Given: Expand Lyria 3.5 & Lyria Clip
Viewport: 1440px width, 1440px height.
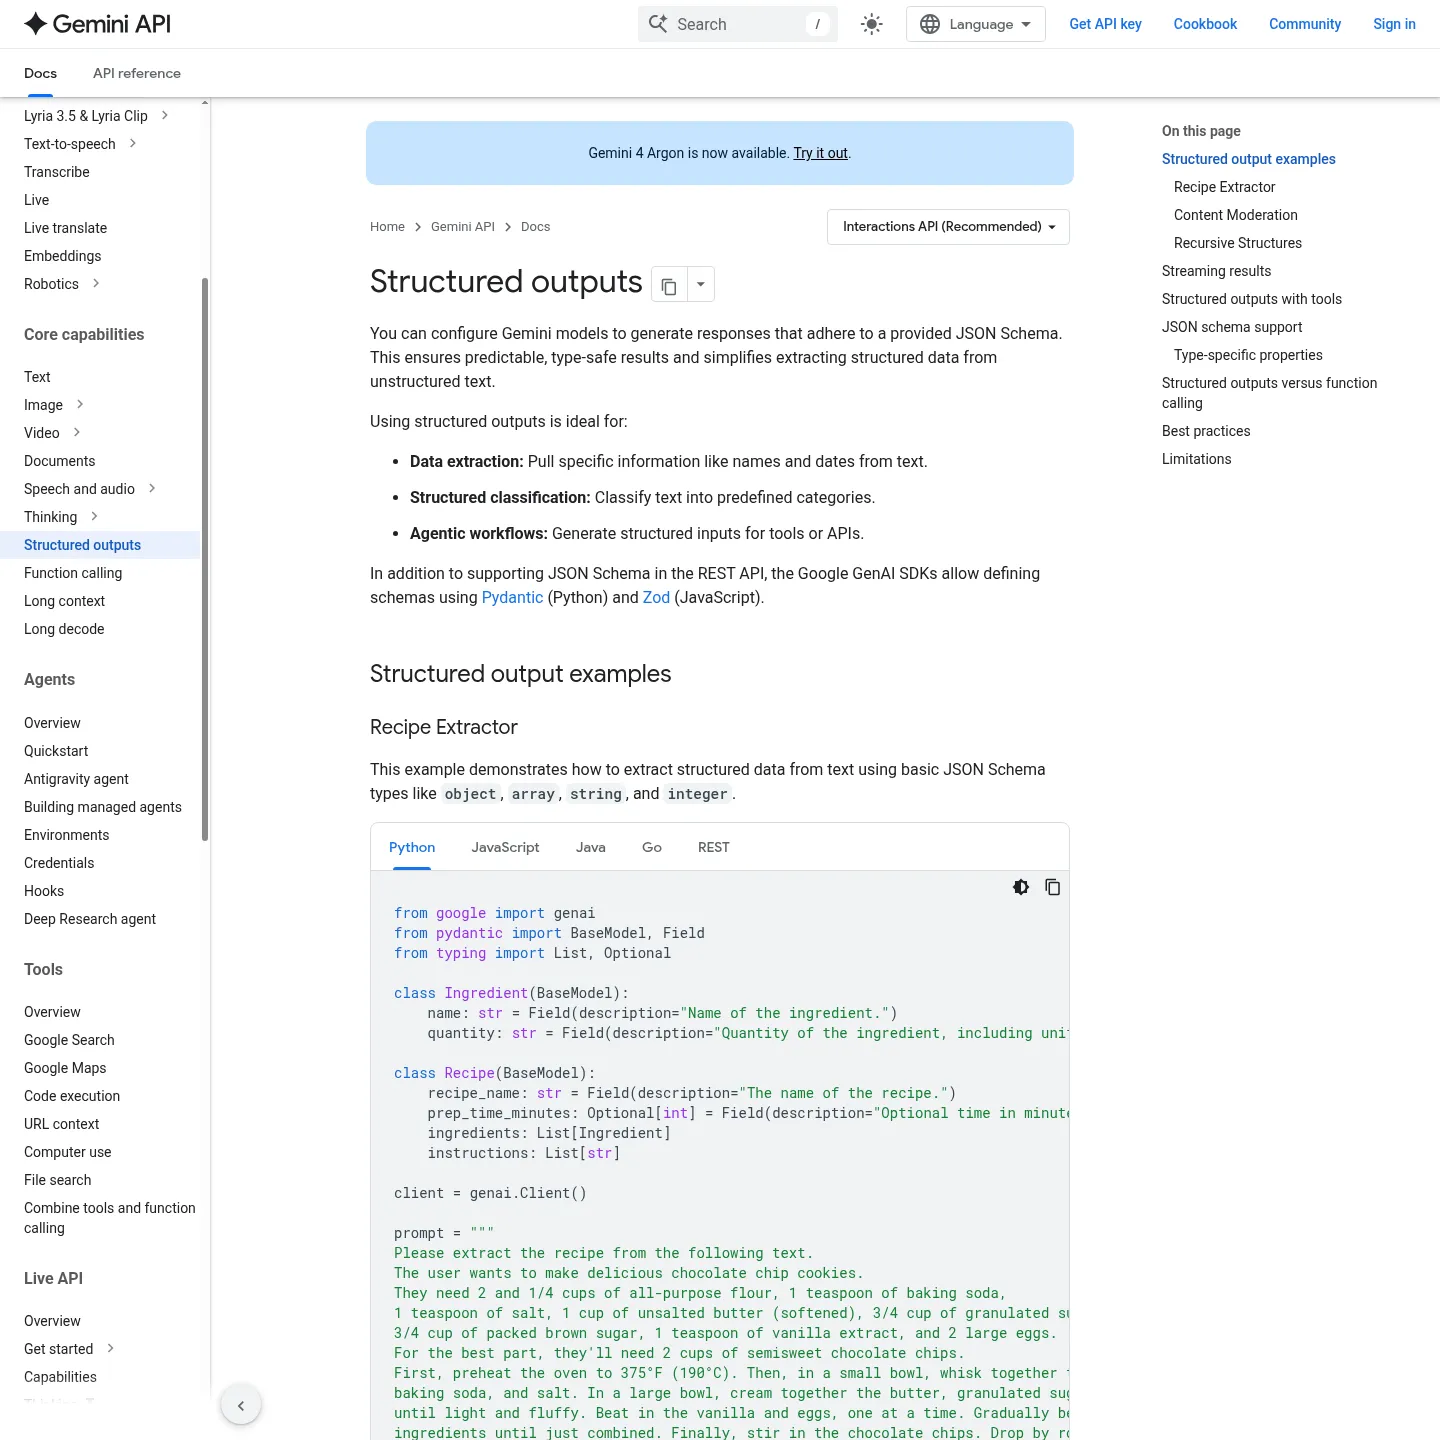Looking at the screenshot, I should pyautogui.click(x=165, y=116).
